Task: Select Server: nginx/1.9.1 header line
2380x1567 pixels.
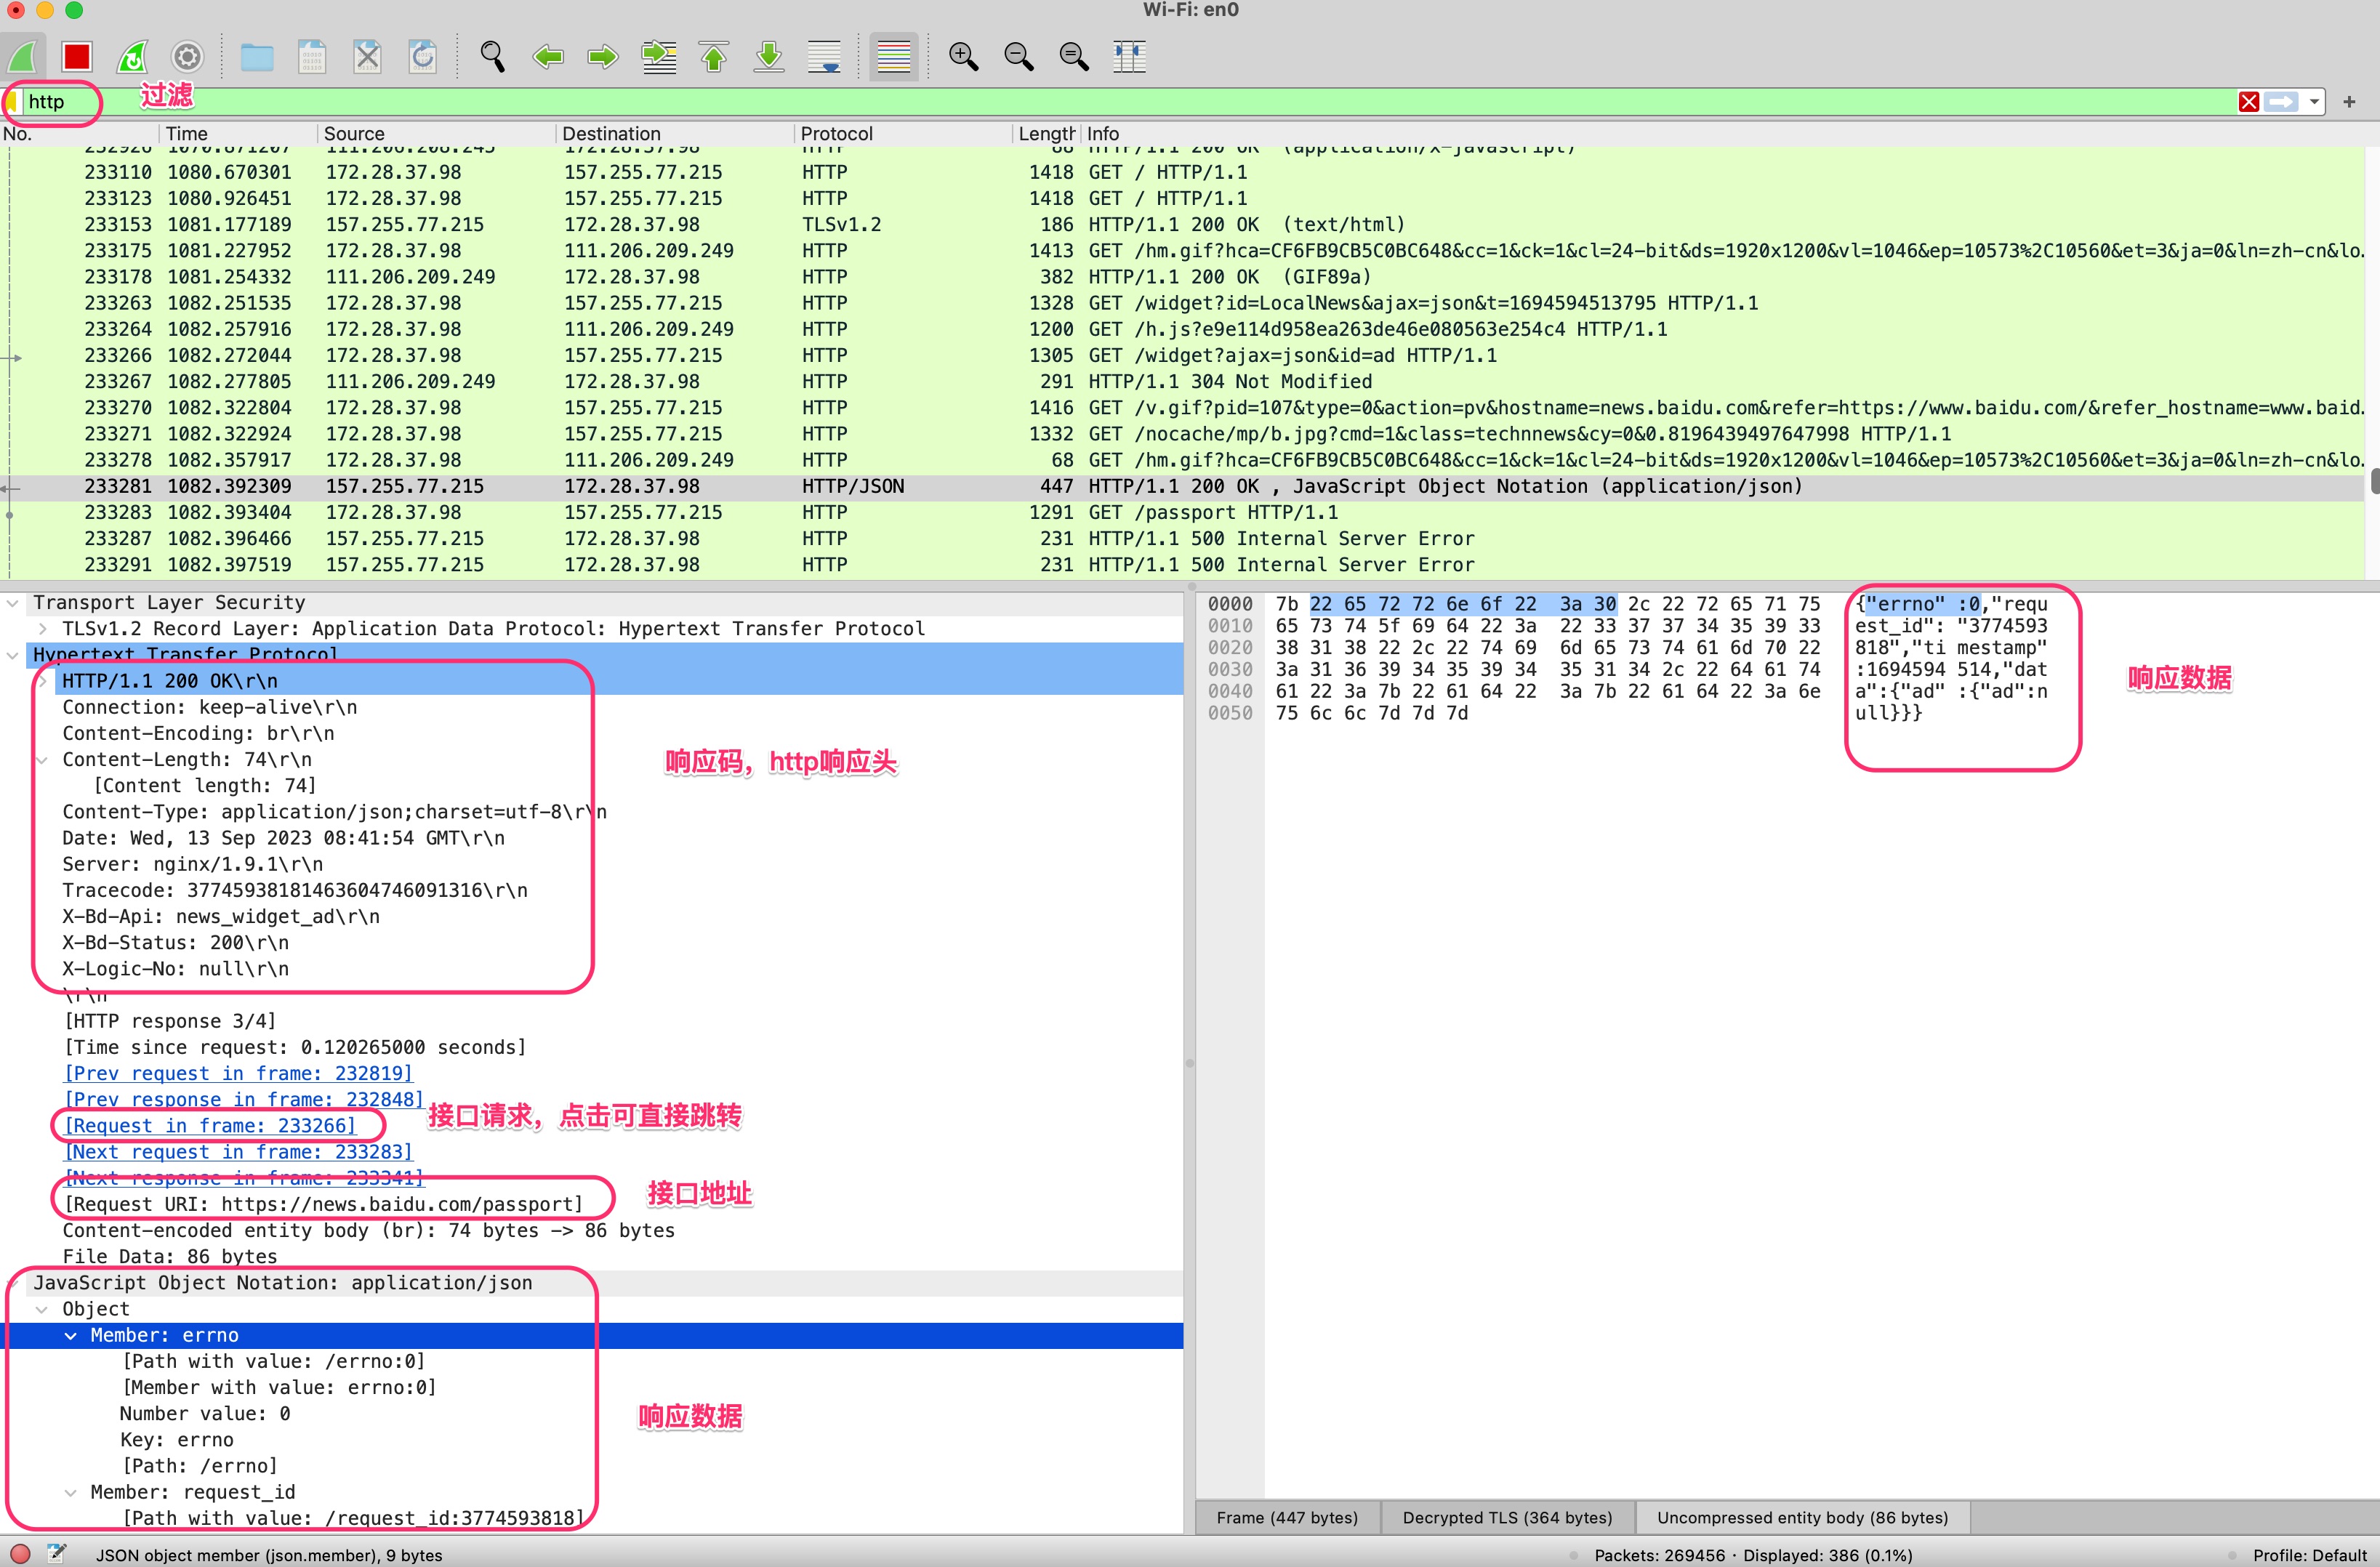Action: coord(192,864)
